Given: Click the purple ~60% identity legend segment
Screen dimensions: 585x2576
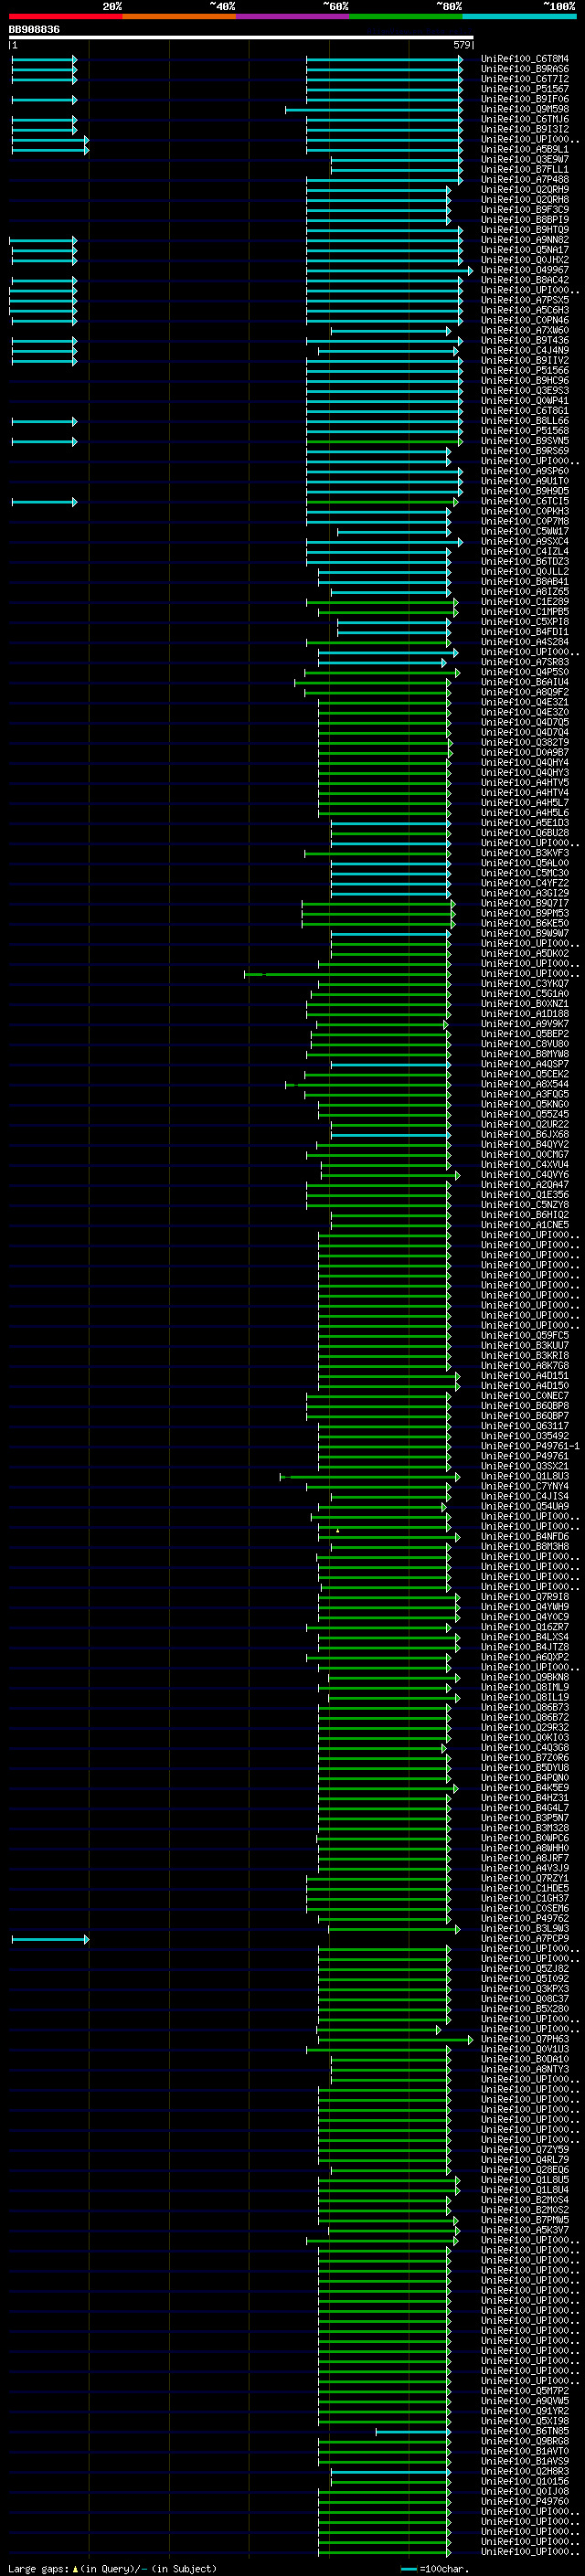Looking at the screenshot, I should (x=292, y=16).
